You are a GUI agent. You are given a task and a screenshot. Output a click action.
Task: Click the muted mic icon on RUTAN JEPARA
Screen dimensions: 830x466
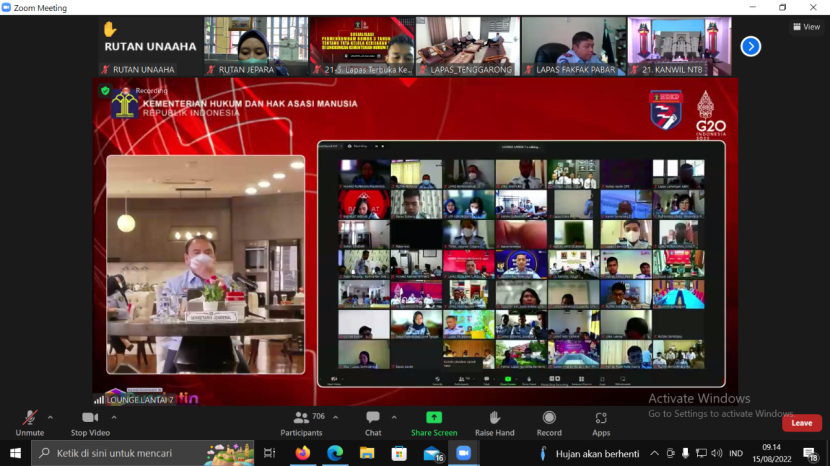click(x=211, y=69)
